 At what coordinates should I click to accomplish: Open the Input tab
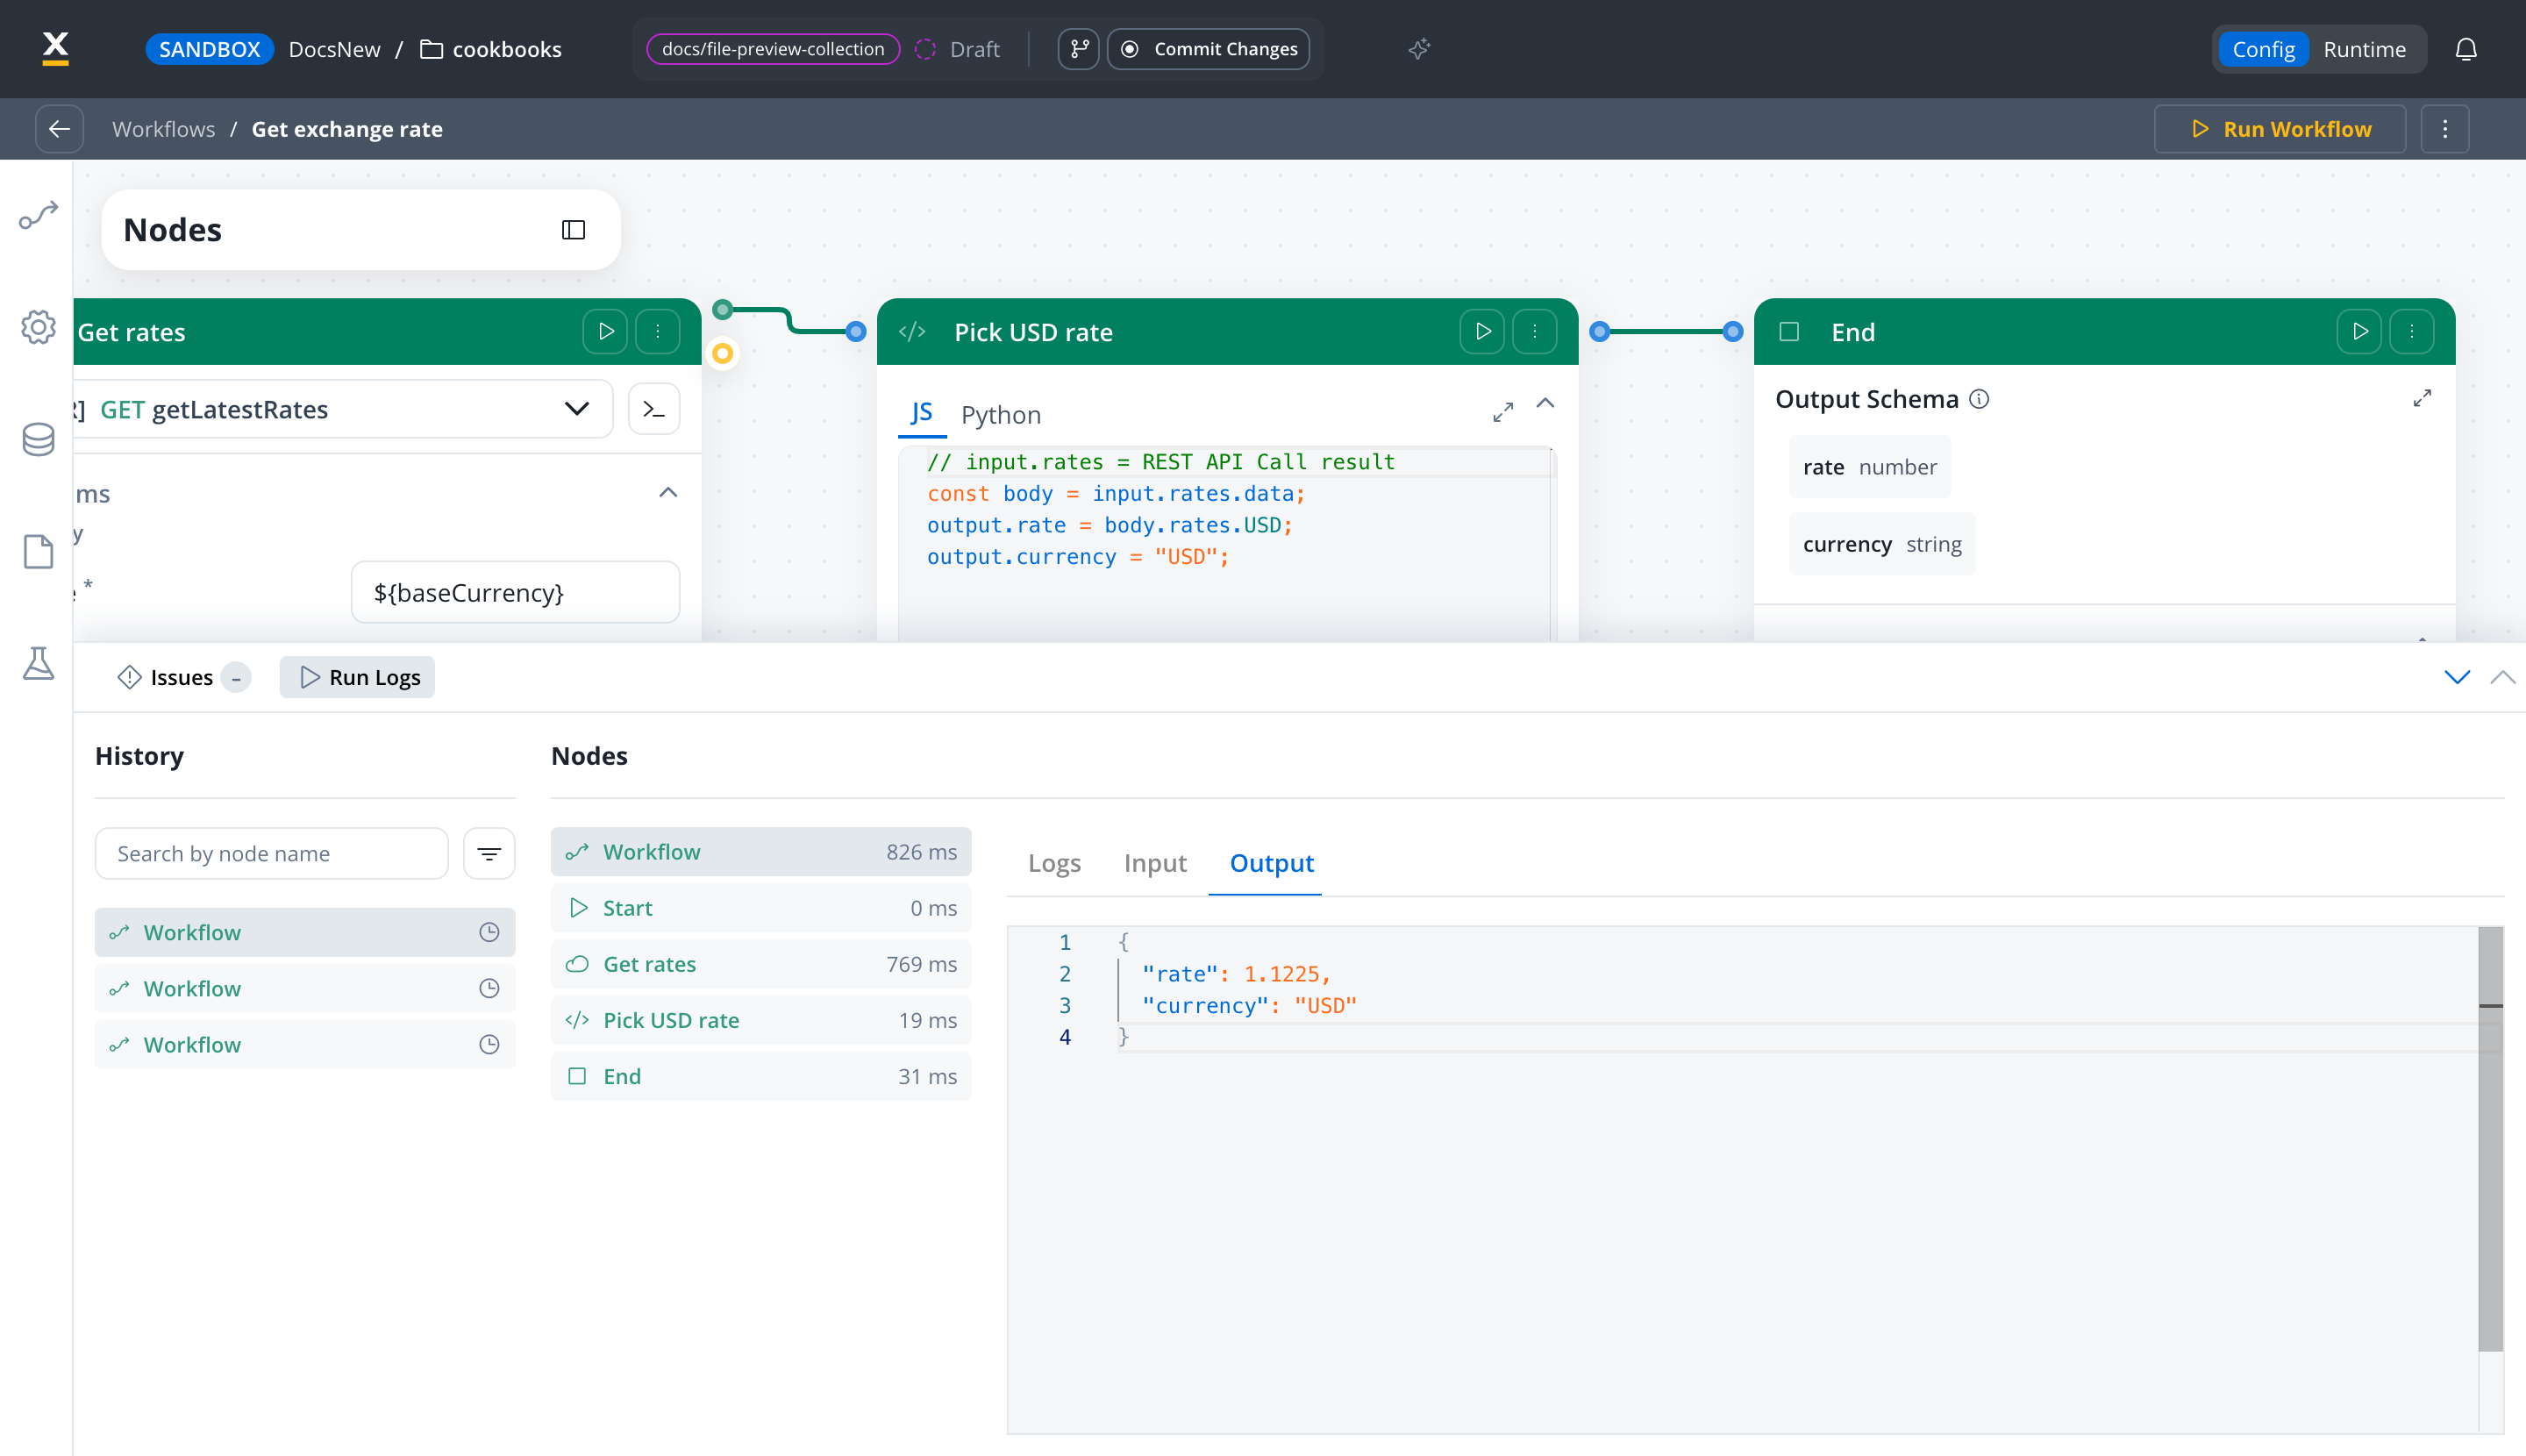pyautogui.click(x=1155, y=863)
